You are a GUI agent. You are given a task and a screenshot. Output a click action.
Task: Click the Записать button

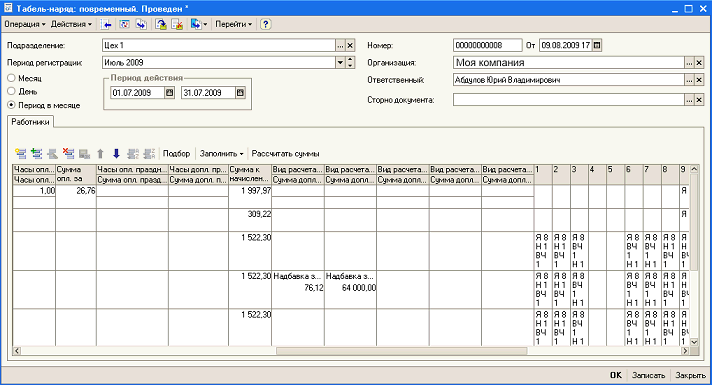point(648,375)
